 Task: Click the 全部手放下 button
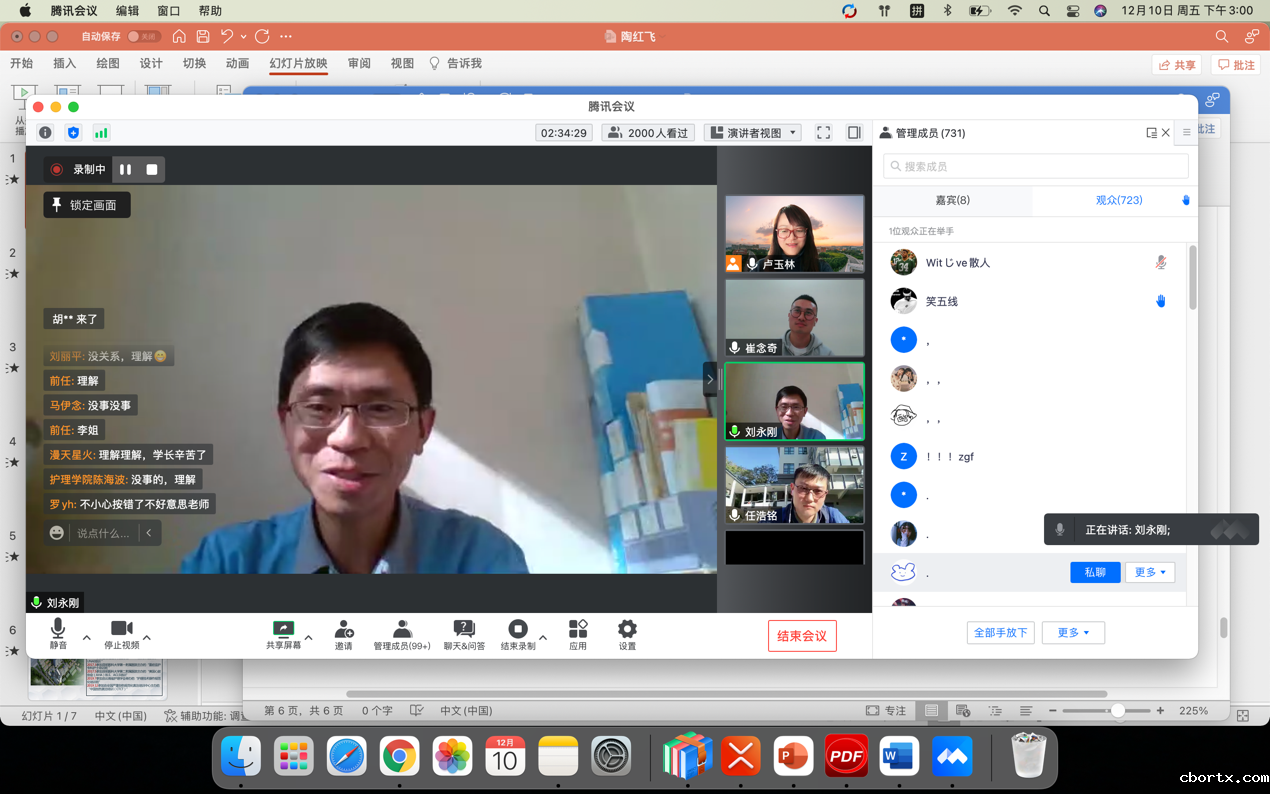1000,632
